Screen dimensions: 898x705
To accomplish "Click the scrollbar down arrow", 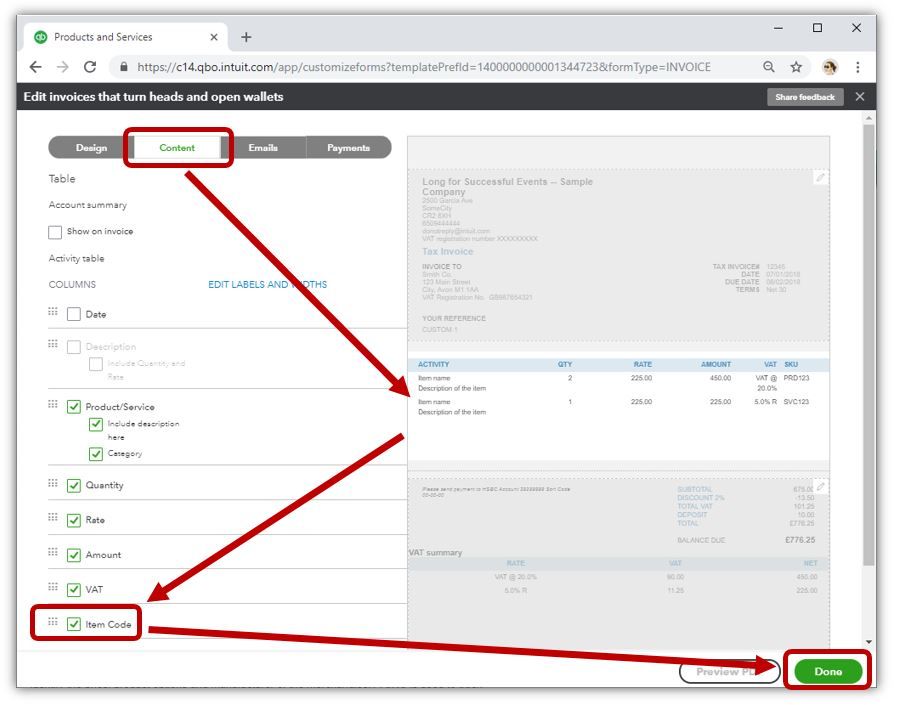I will [x=869, y=642].
